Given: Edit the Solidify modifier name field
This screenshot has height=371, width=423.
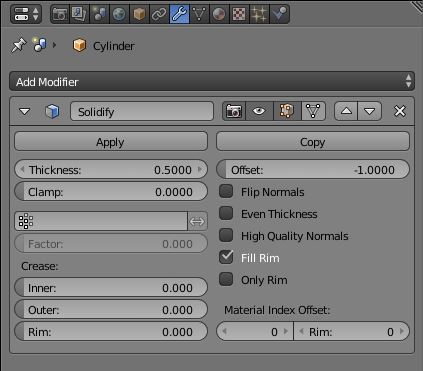Looking at the screenshot, I should 142,111.
